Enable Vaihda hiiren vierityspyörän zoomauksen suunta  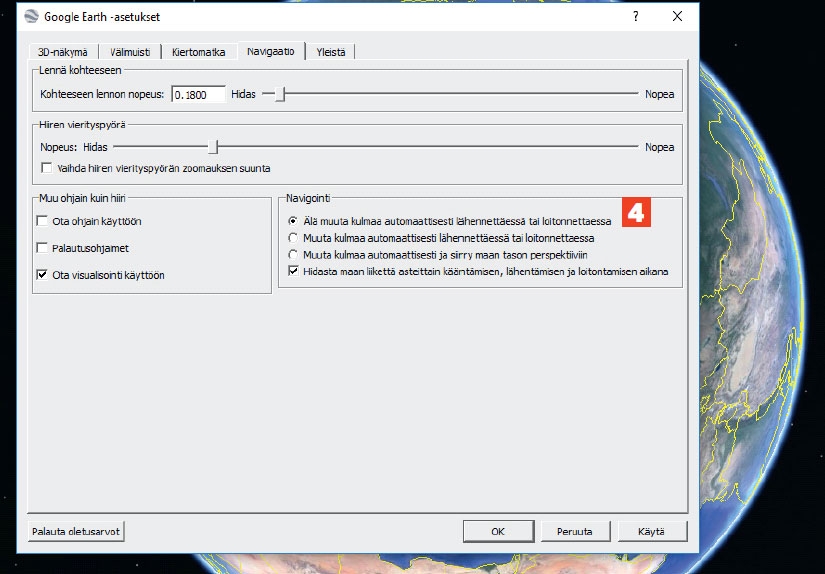[46, 168]
